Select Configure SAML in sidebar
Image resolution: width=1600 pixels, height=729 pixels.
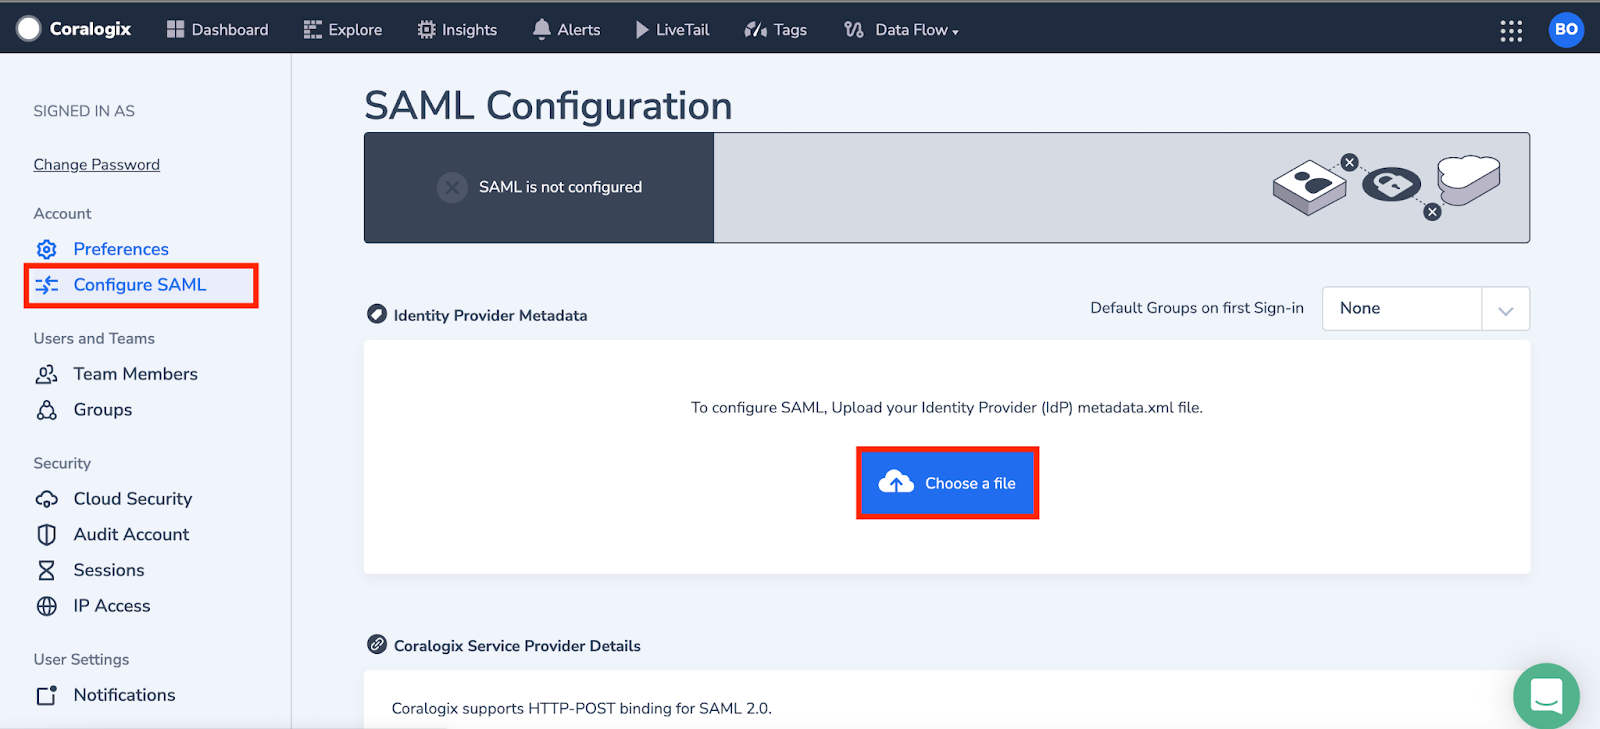pos(139,285)
